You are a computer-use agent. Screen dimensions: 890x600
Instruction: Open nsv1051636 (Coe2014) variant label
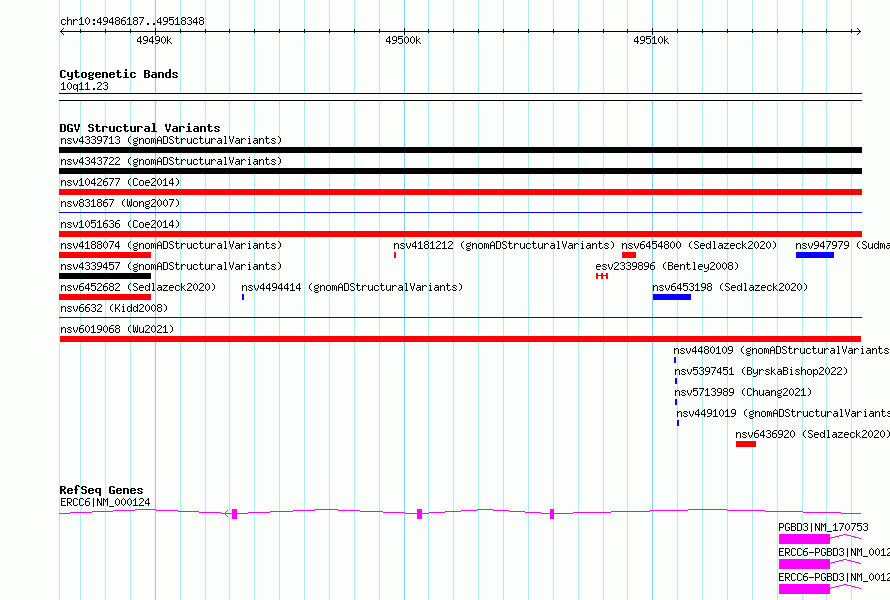(x=120, y=224)
